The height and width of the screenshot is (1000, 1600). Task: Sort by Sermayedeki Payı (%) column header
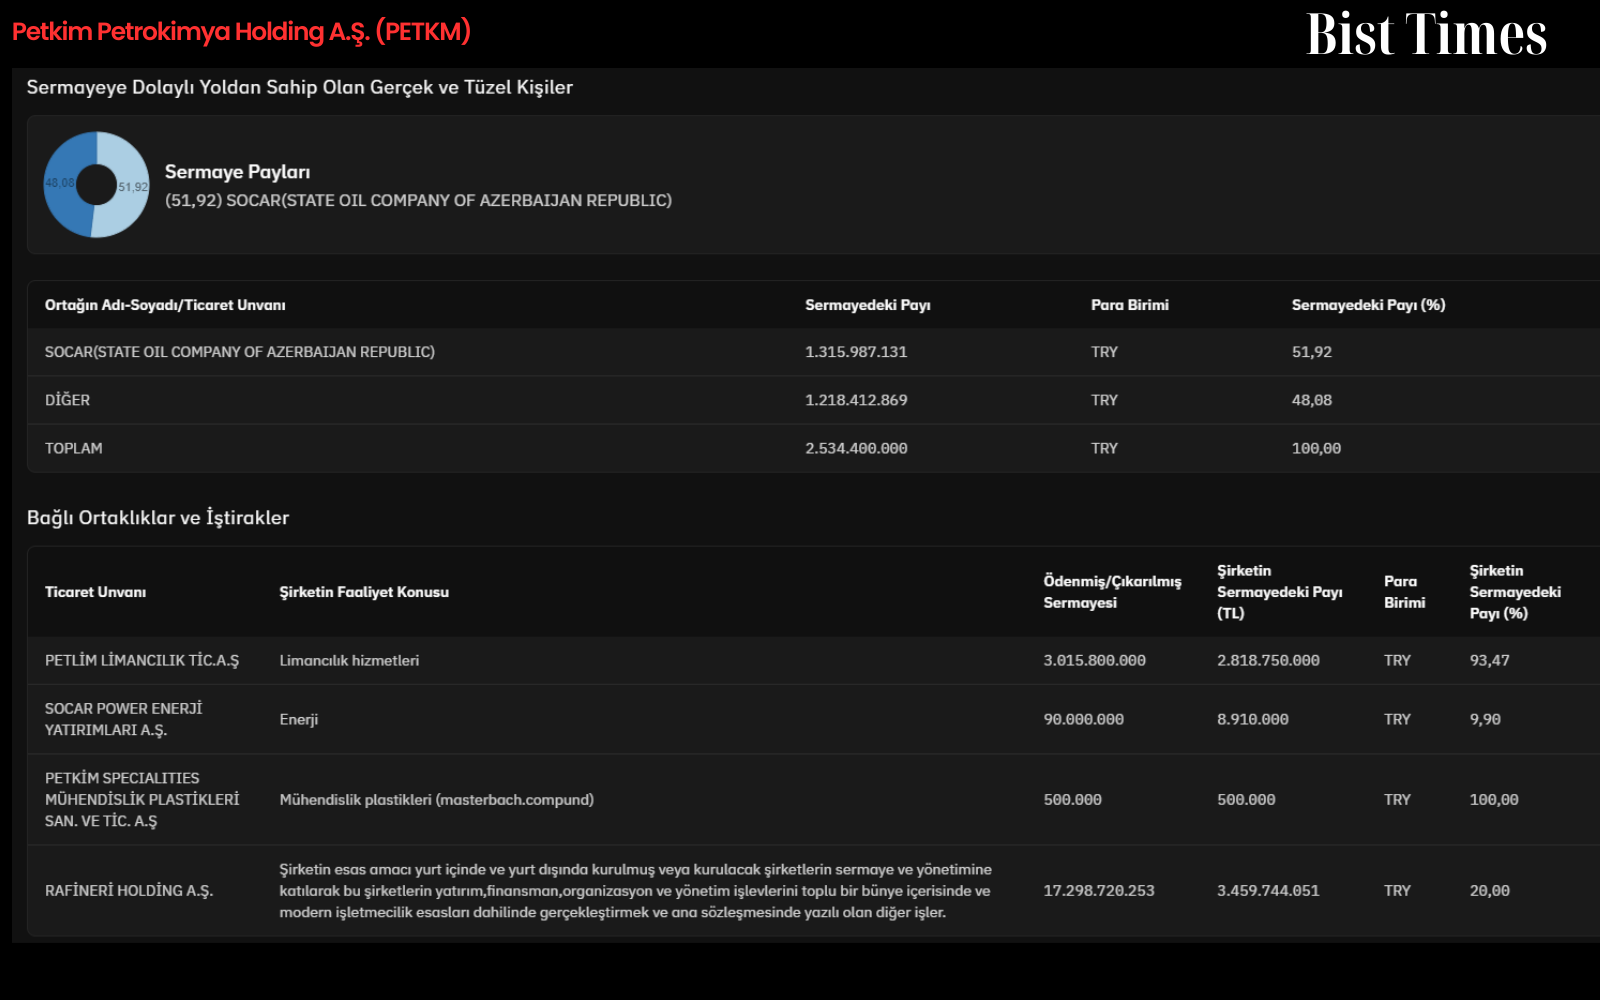(1368, 305)
